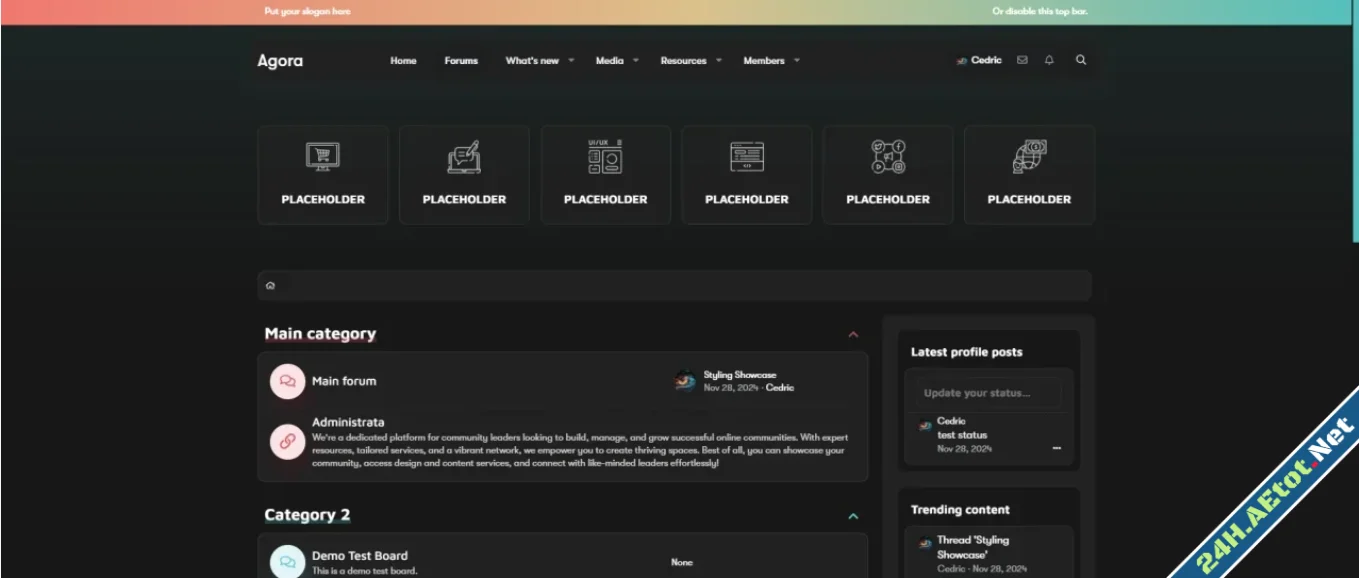This screenshot has width=1359, height=578.
Task: Select Home in the navigation bar
Action: [x=403, y=61]
